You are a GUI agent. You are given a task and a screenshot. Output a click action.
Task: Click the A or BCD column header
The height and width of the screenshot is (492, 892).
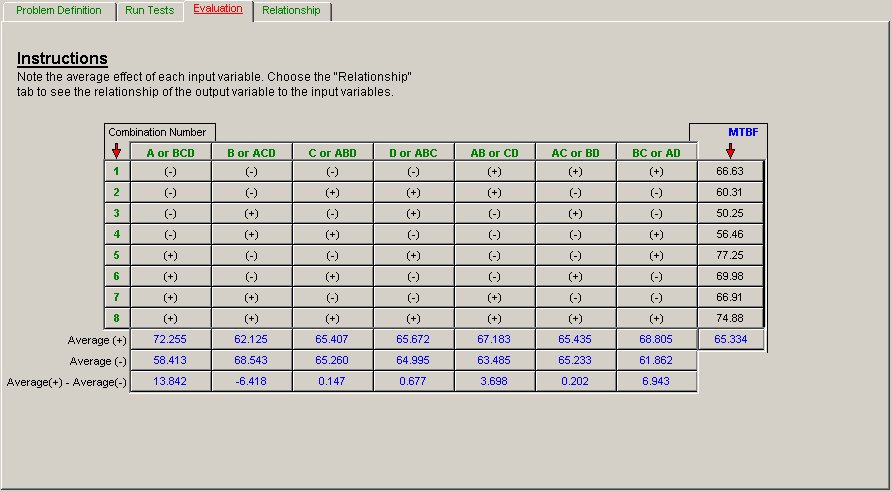click(170, 153)
